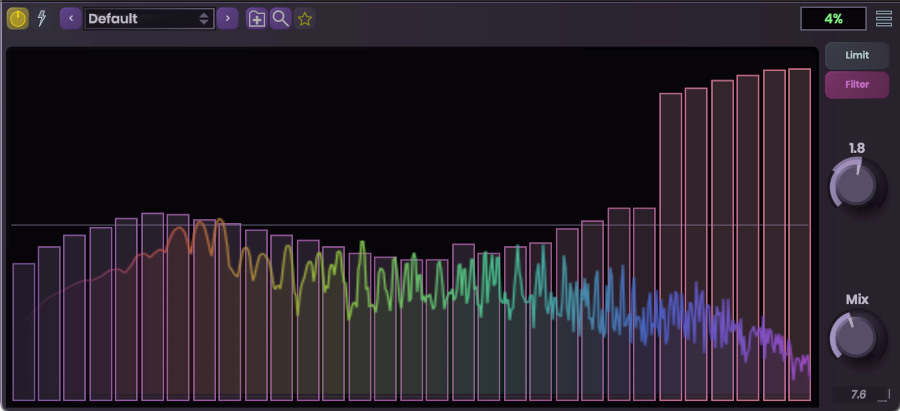Viewport: 900px width, 411px height.
Task: Go to the previous preset
Action: [71, 18]
